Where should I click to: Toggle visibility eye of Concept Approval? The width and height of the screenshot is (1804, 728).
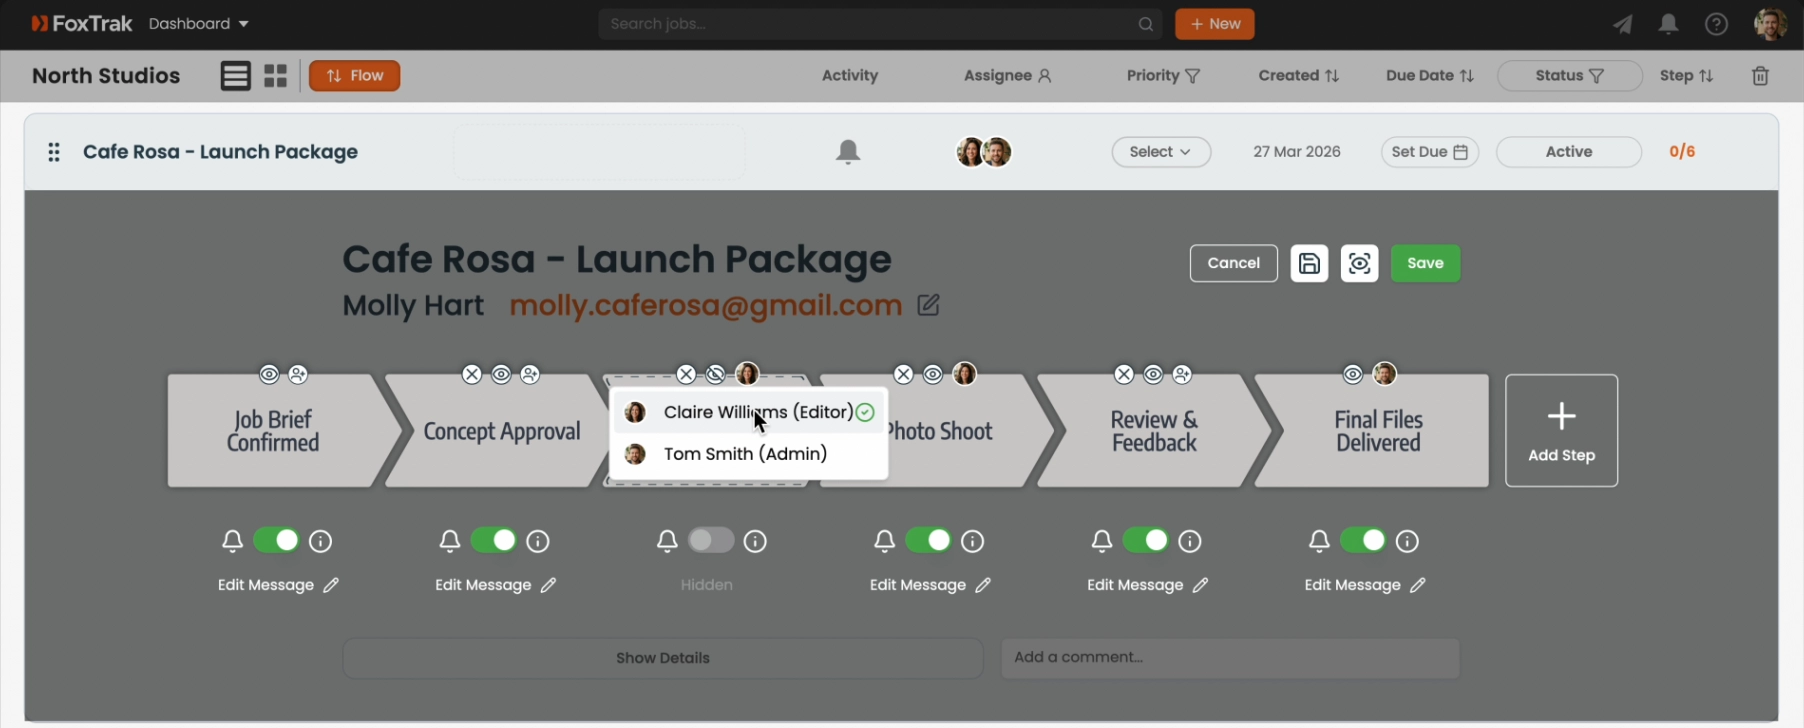click(501, 374)
